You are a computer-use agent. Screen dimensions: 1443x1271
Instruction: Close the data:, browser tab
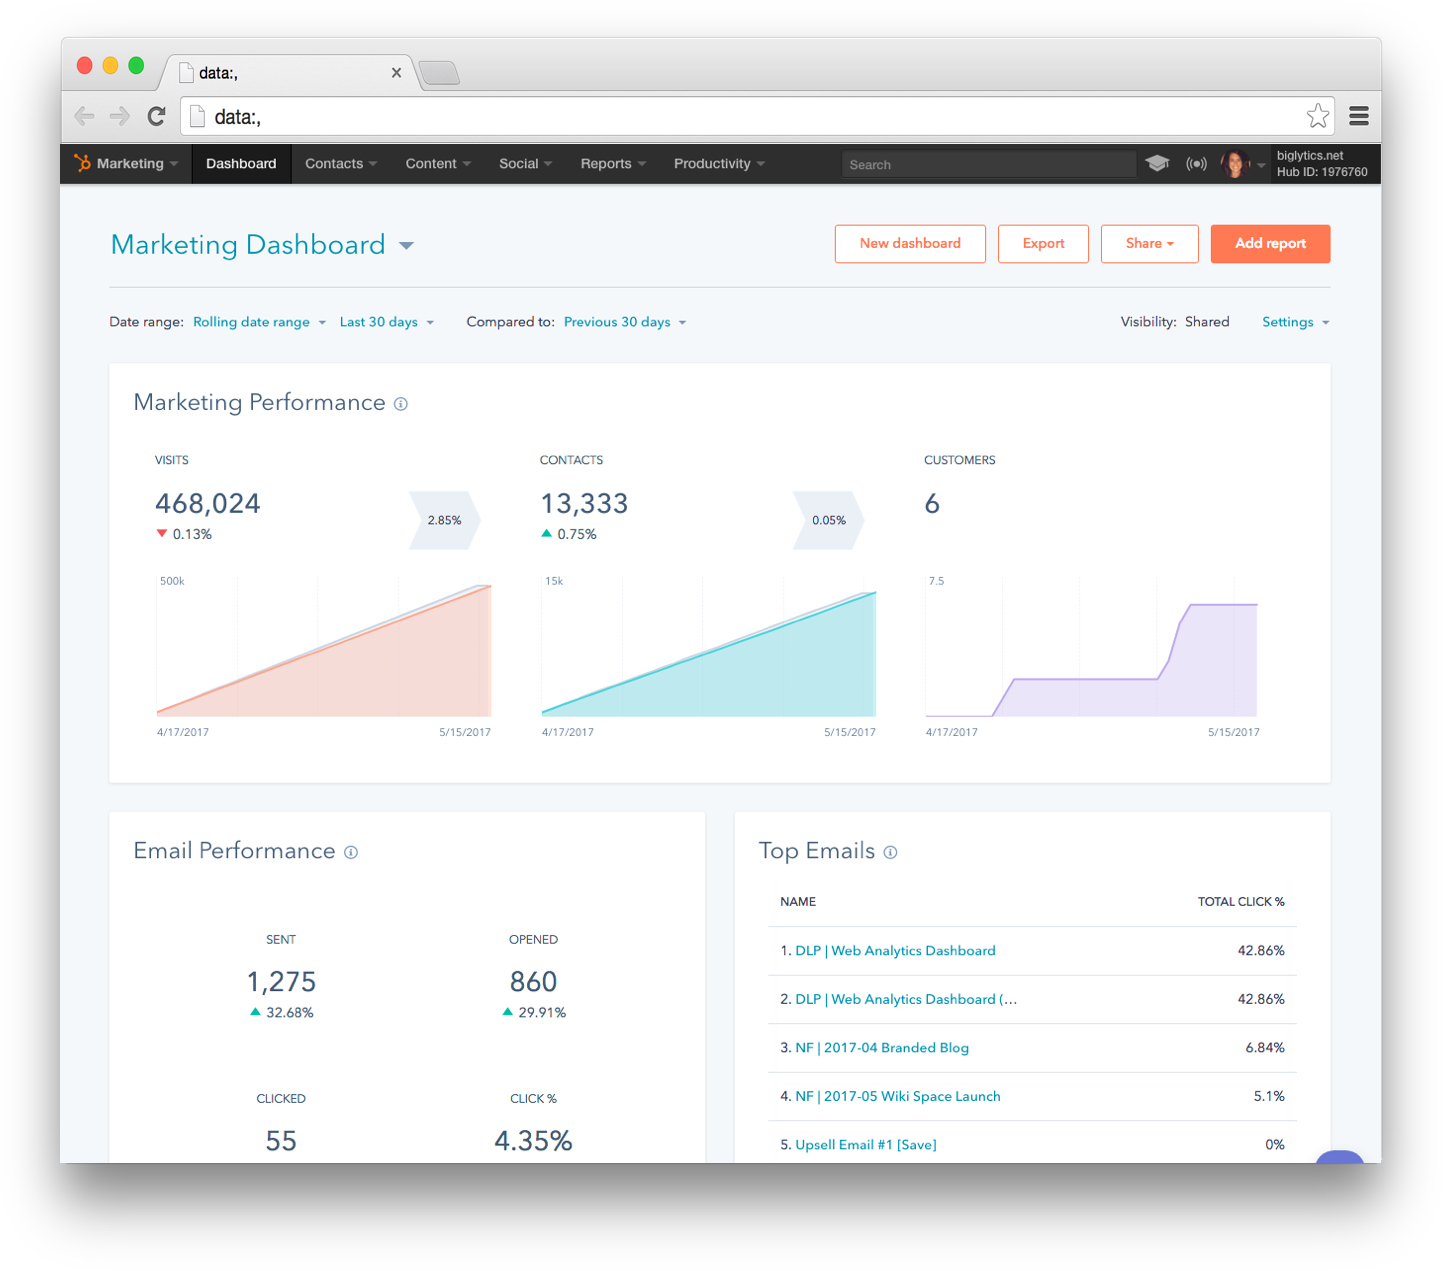pos(396,73)
